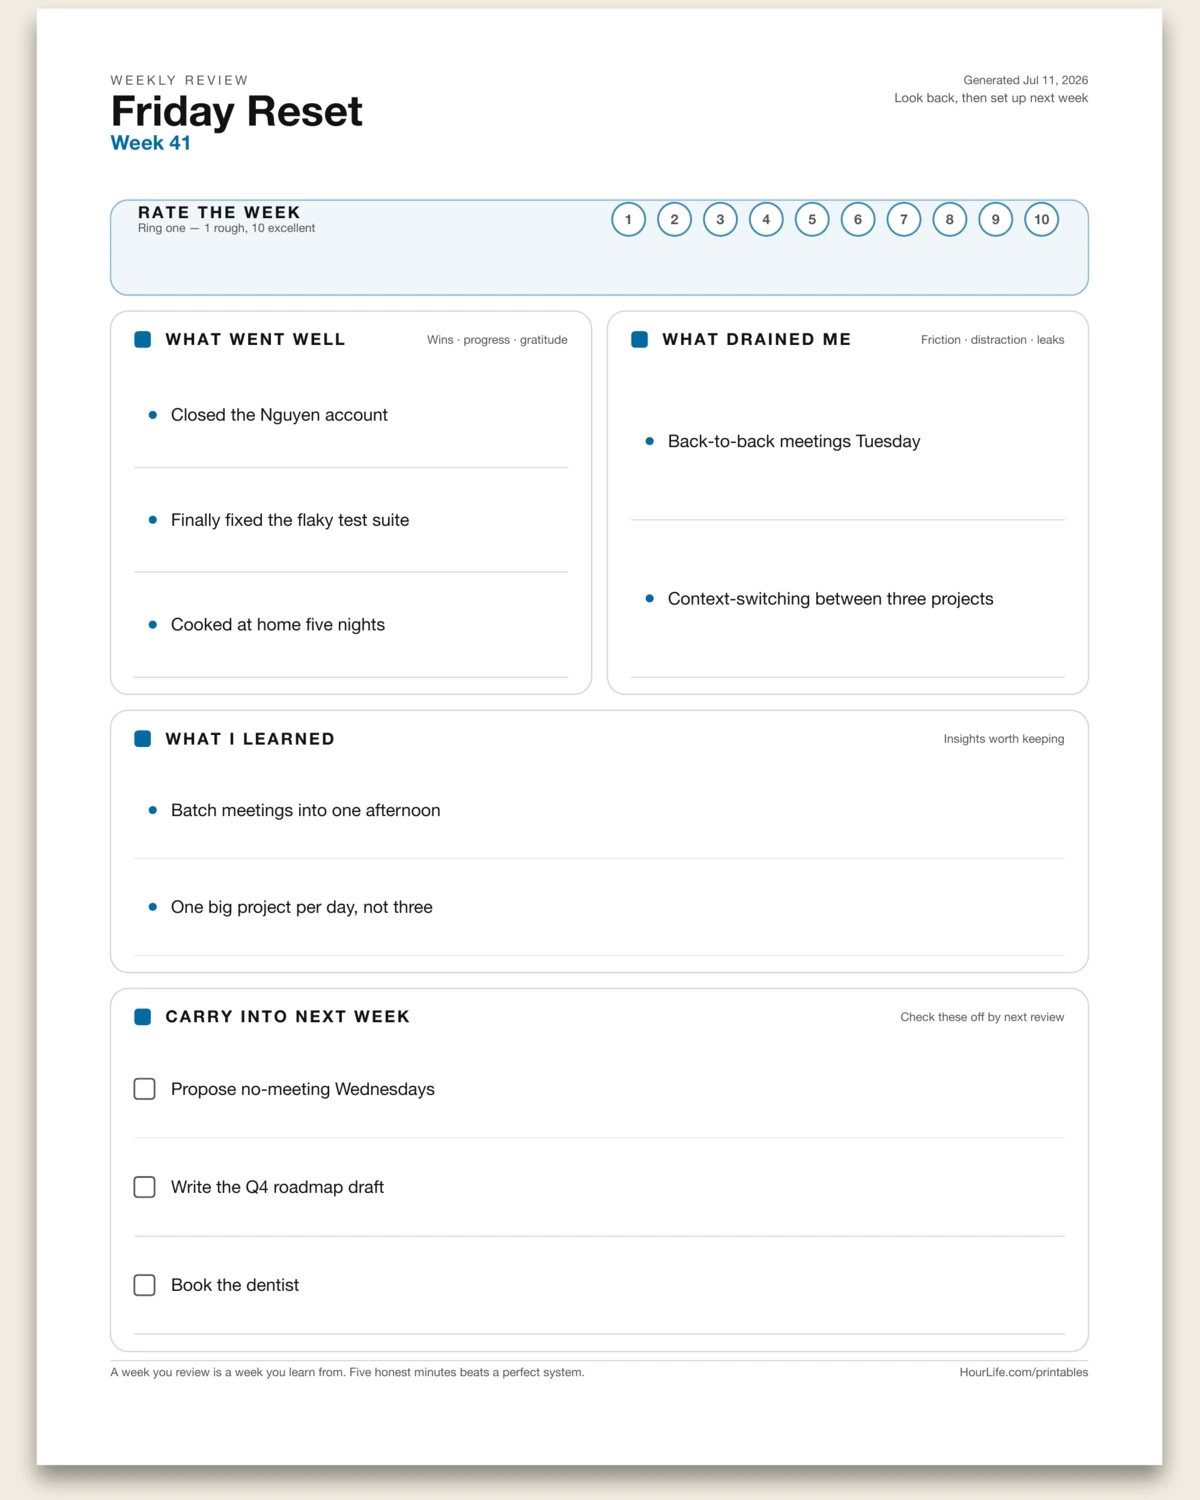Click 'Ring one — 1 rough, 10 excellent' hint

pos(226,228)
